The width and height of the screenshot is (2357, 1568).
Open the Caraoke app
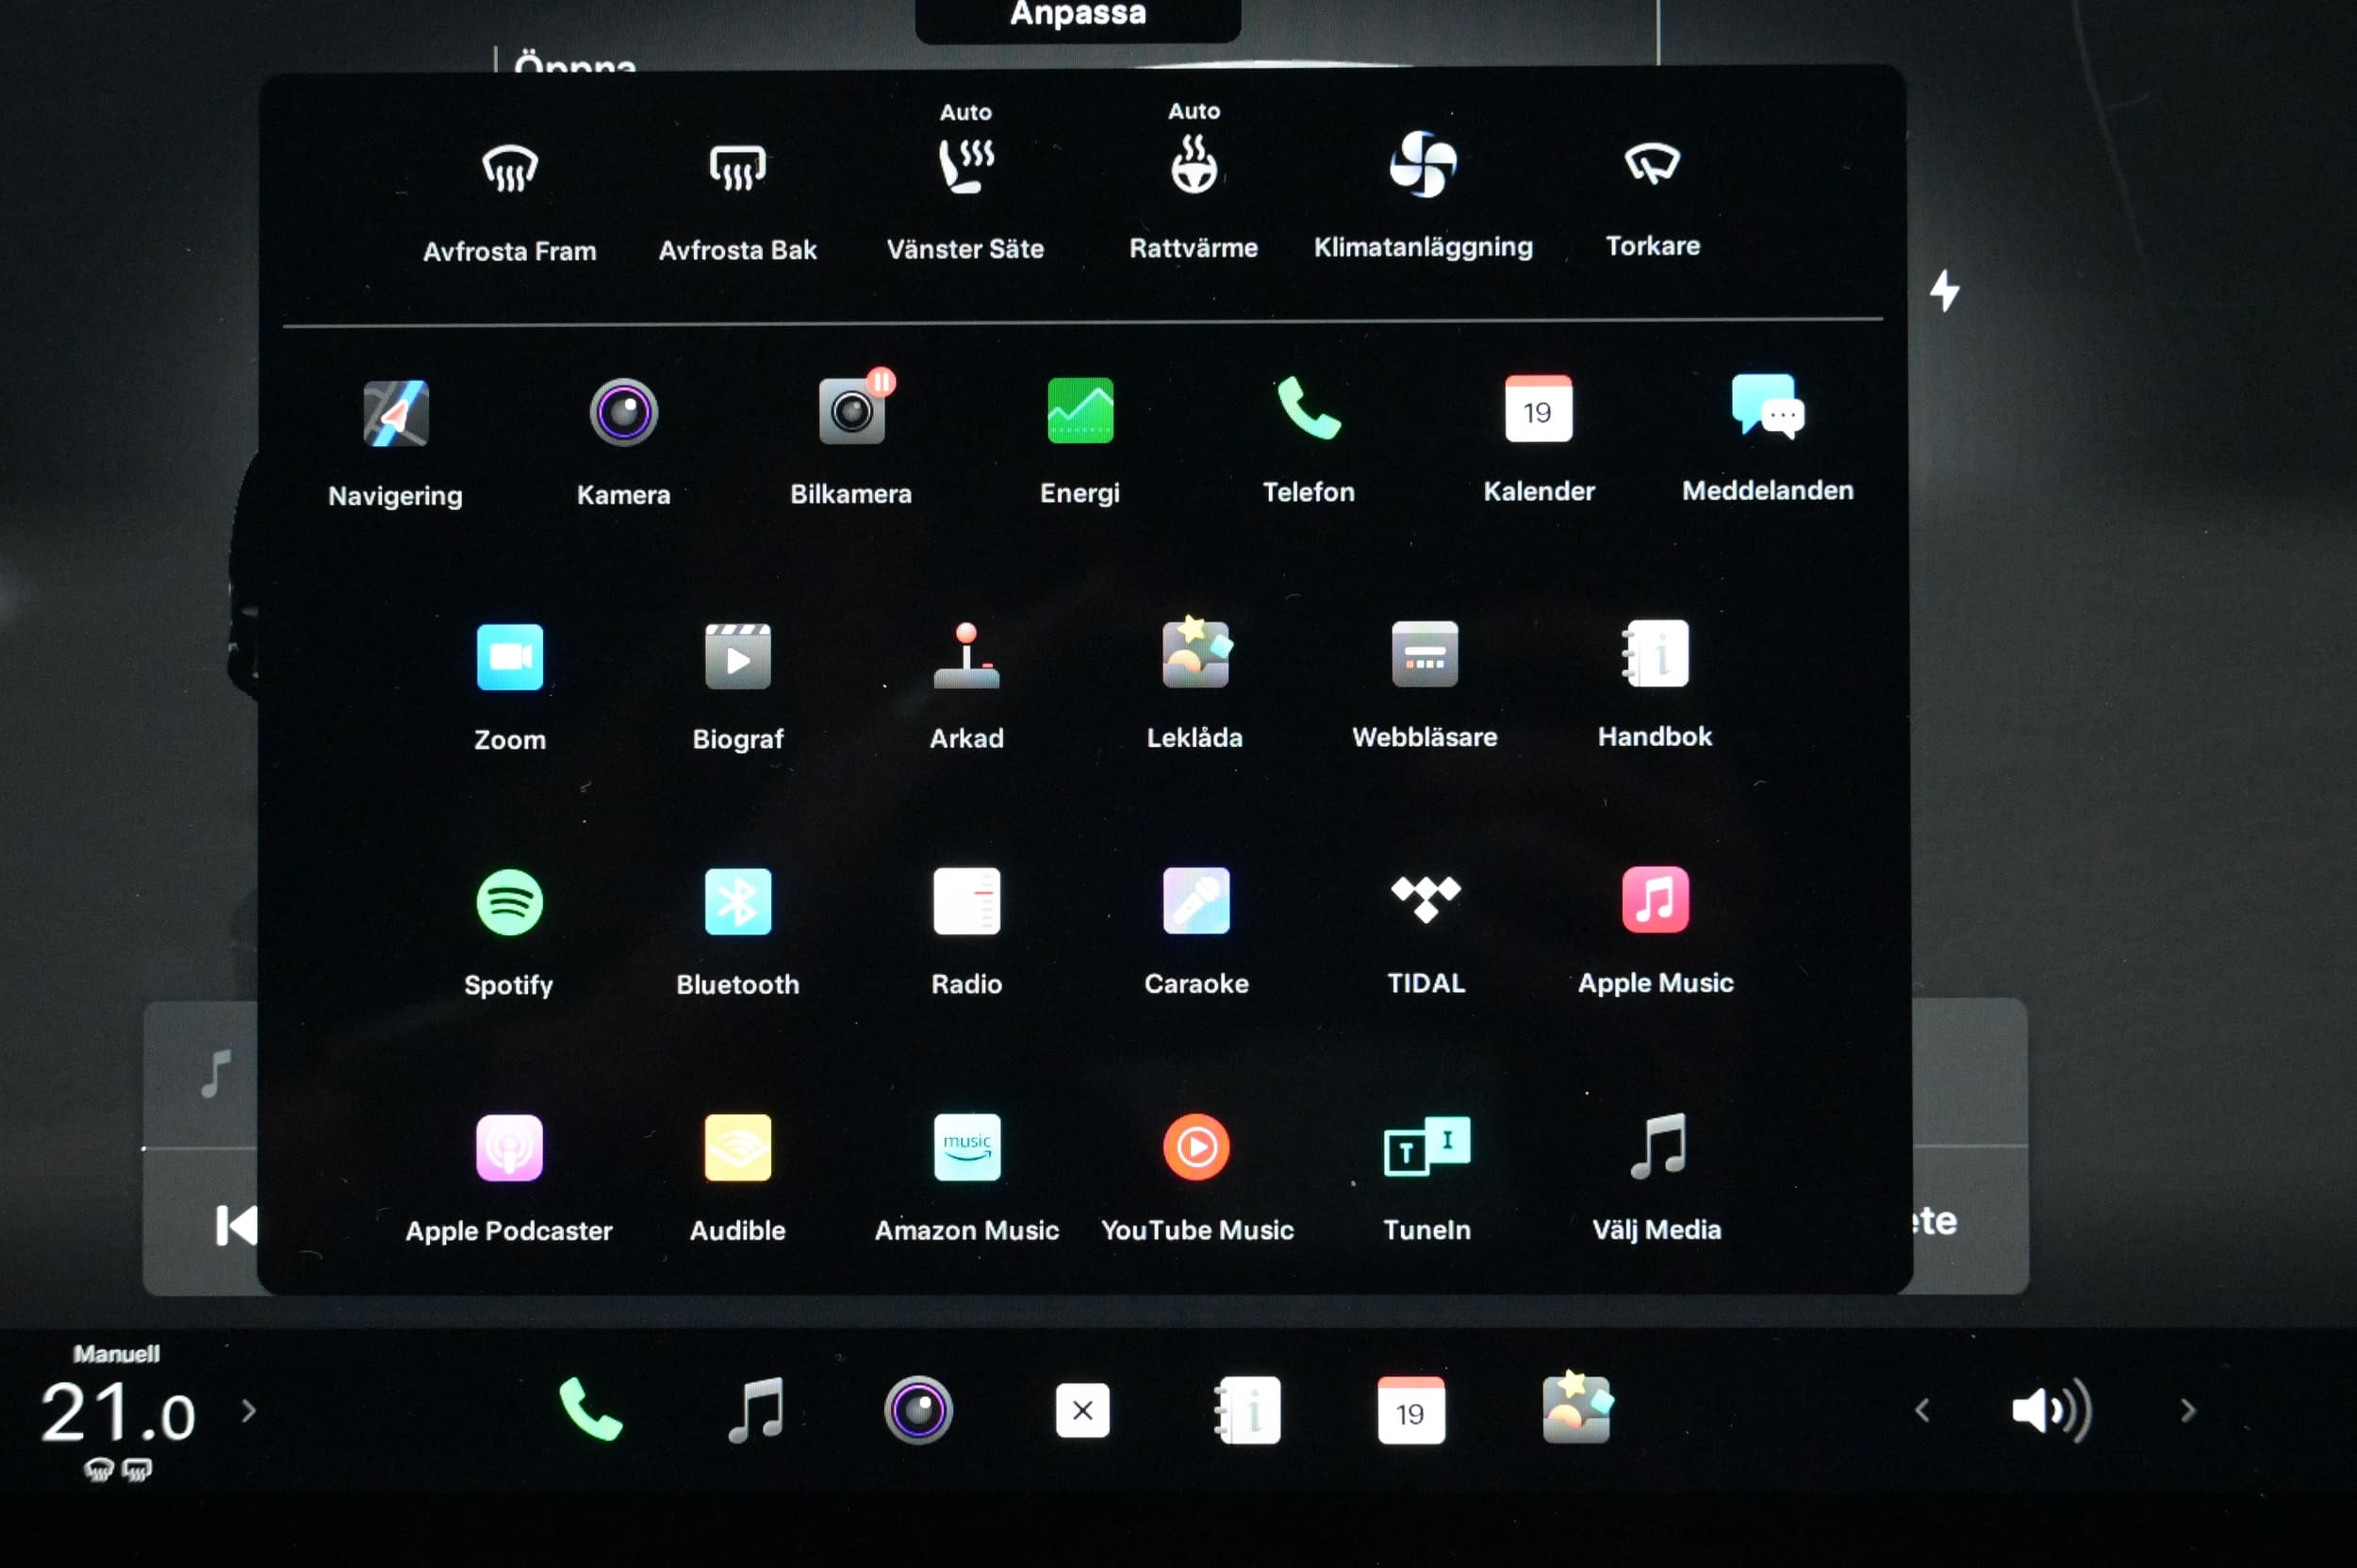coord(1196,900)
